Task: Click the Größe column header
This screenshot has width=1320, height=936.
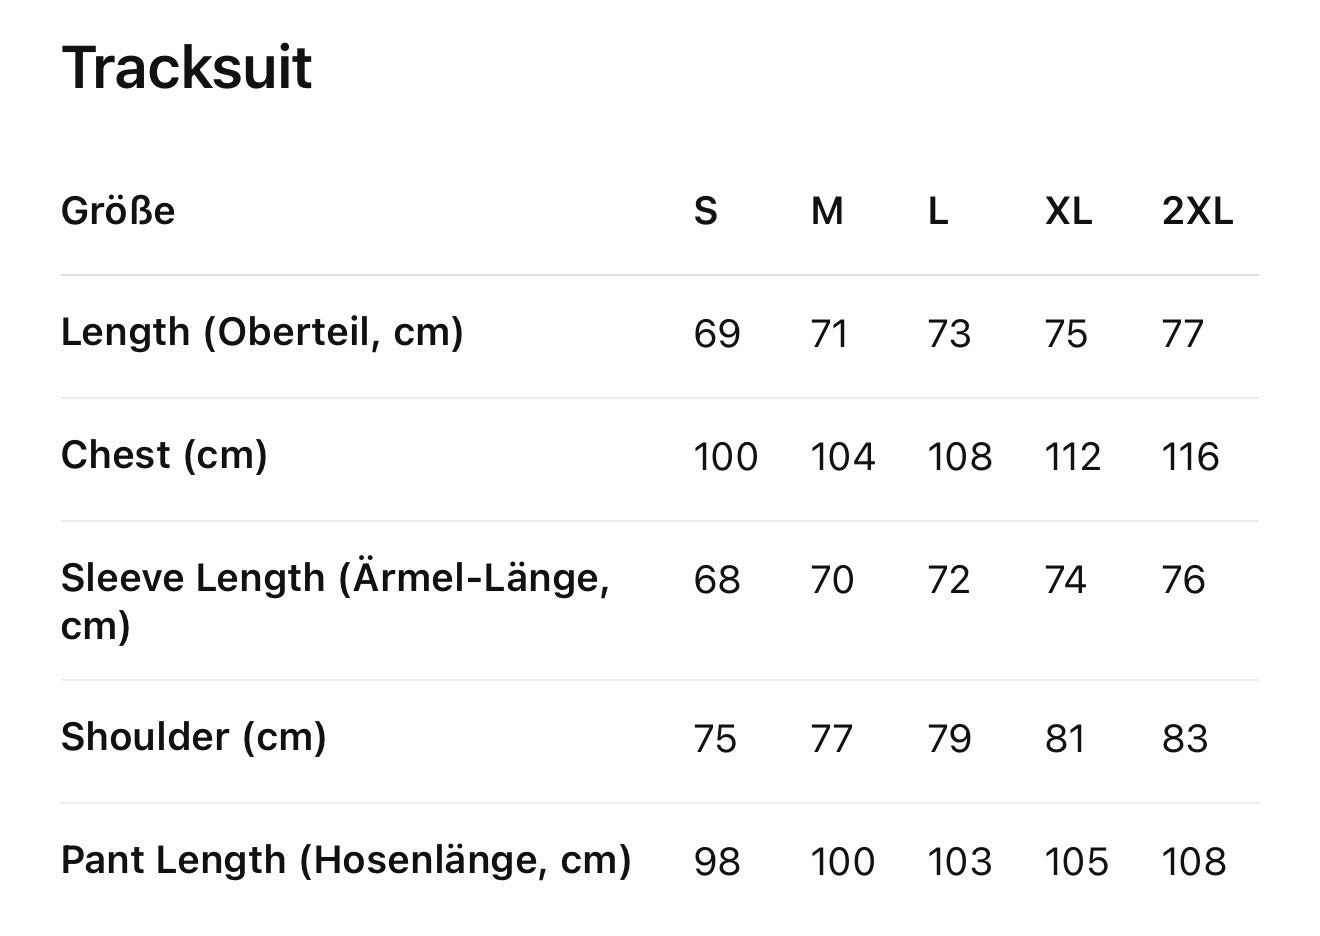Action: tap(118, 211)
